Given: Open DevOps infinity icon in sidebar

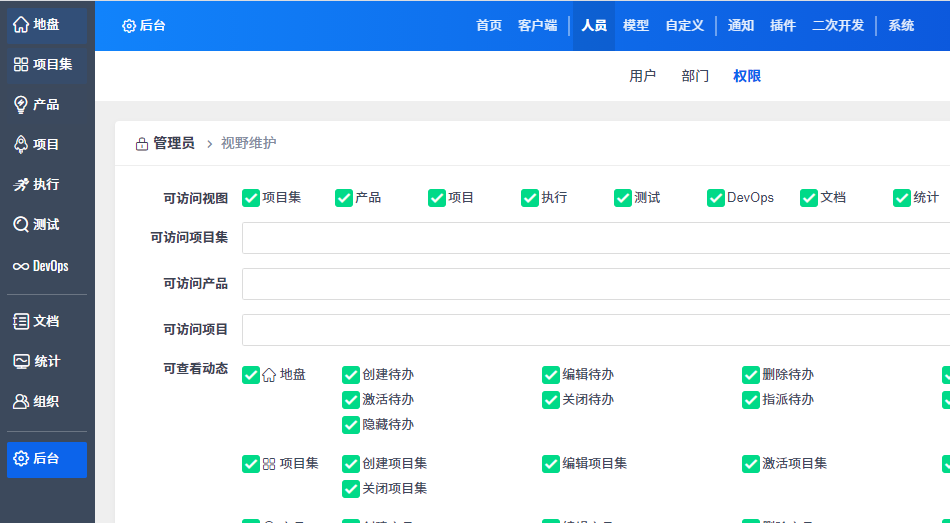Looking at the screenshot, I should coord(21,266).
